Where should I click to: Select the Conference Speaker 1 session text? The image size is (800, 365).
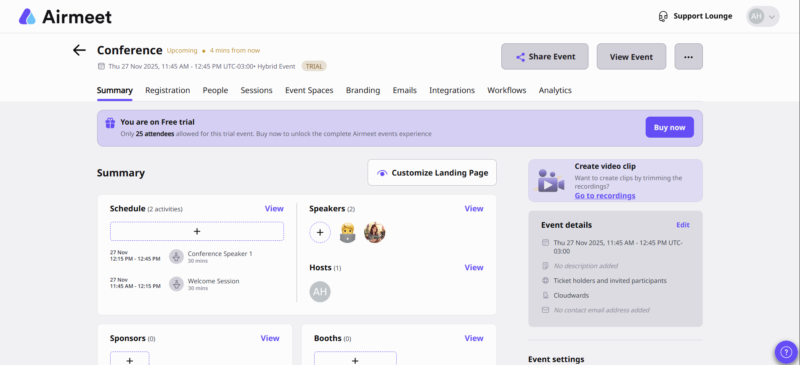[220, 254]
